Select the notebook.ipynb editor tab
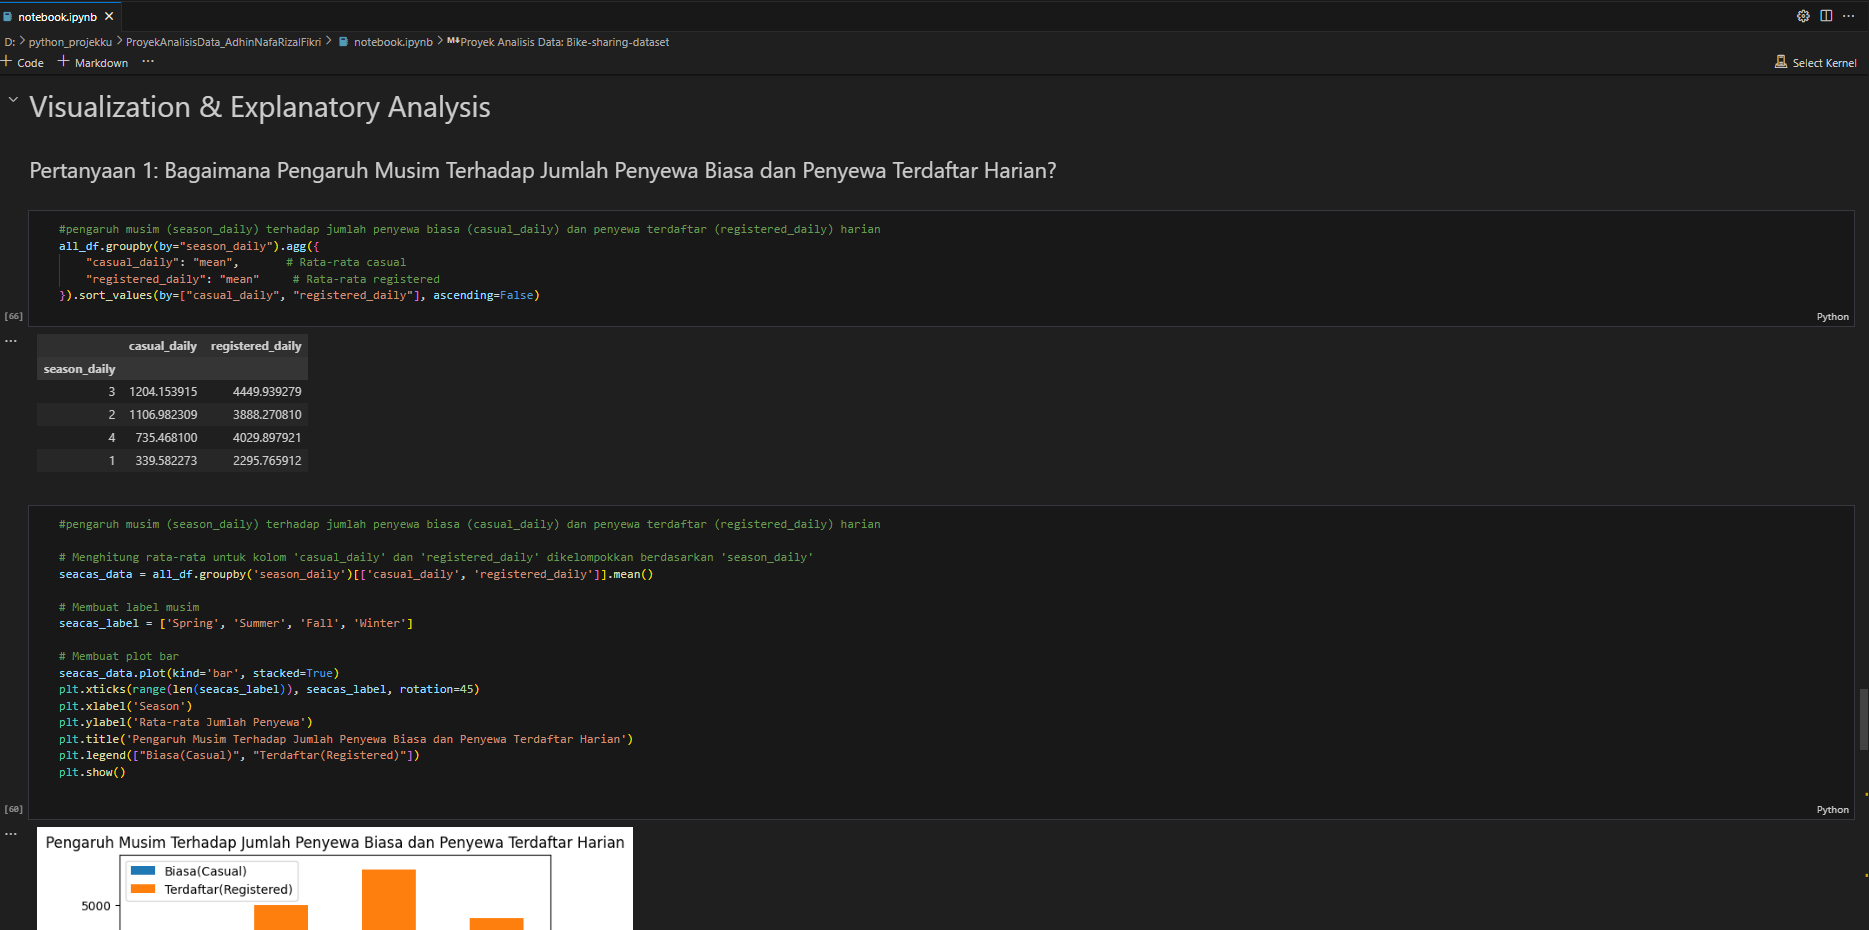Screen dimensions: 1869x930 point(57,17)
